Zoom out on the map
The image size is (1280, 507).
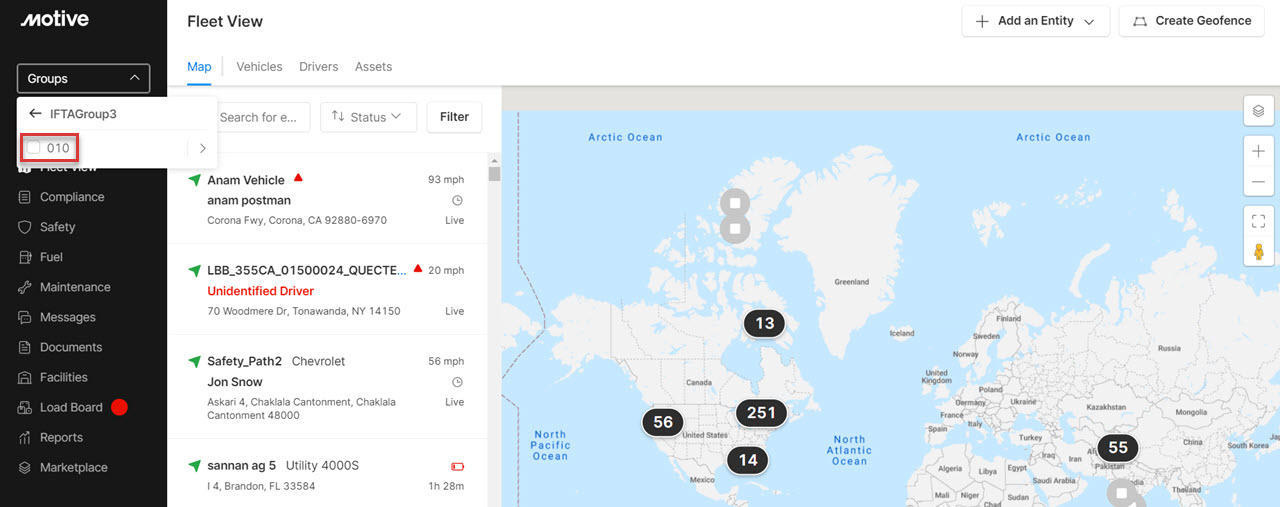(x=1258, y=182)
